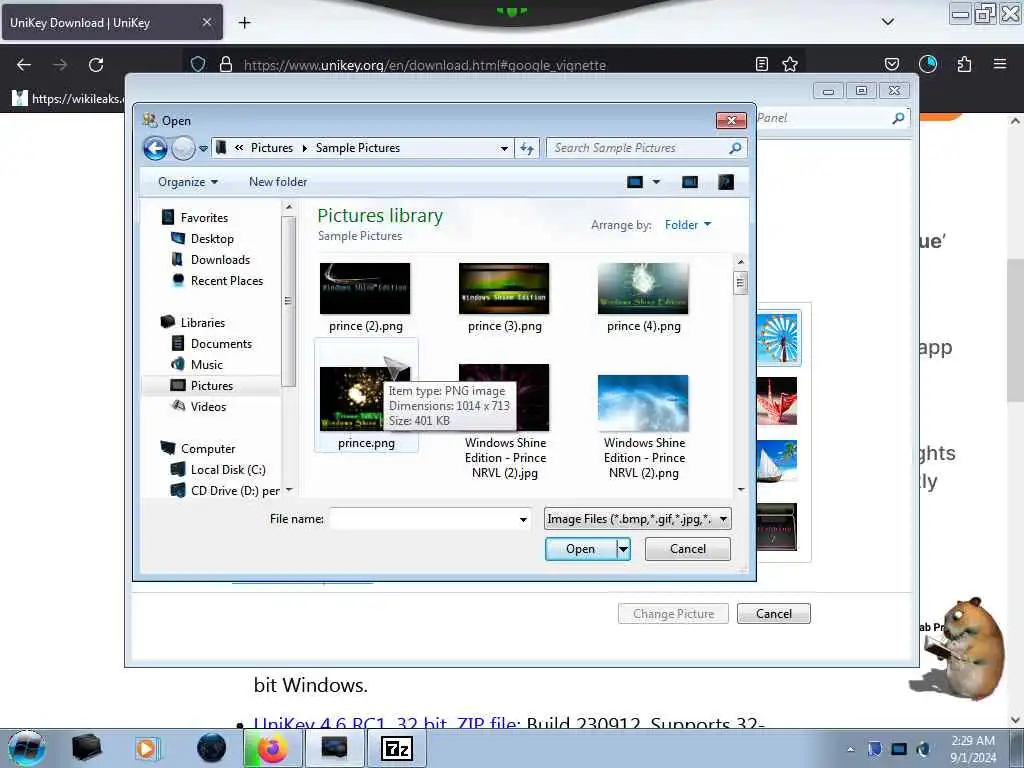Choose the sailboat account picture
The width and height of the screenshot is (1024, 768).
tap(777, 461)
